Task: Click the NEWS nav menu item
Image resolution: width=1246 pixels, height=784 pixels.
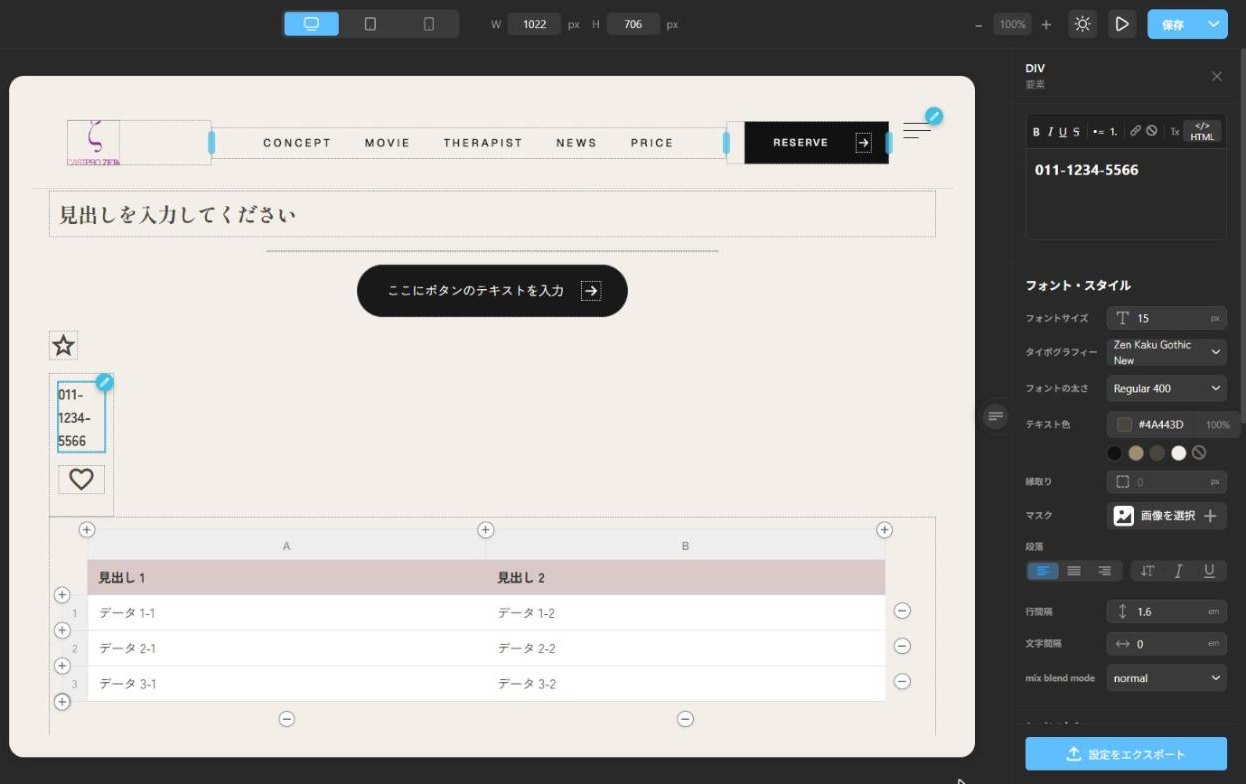Action: coord(576,143)
